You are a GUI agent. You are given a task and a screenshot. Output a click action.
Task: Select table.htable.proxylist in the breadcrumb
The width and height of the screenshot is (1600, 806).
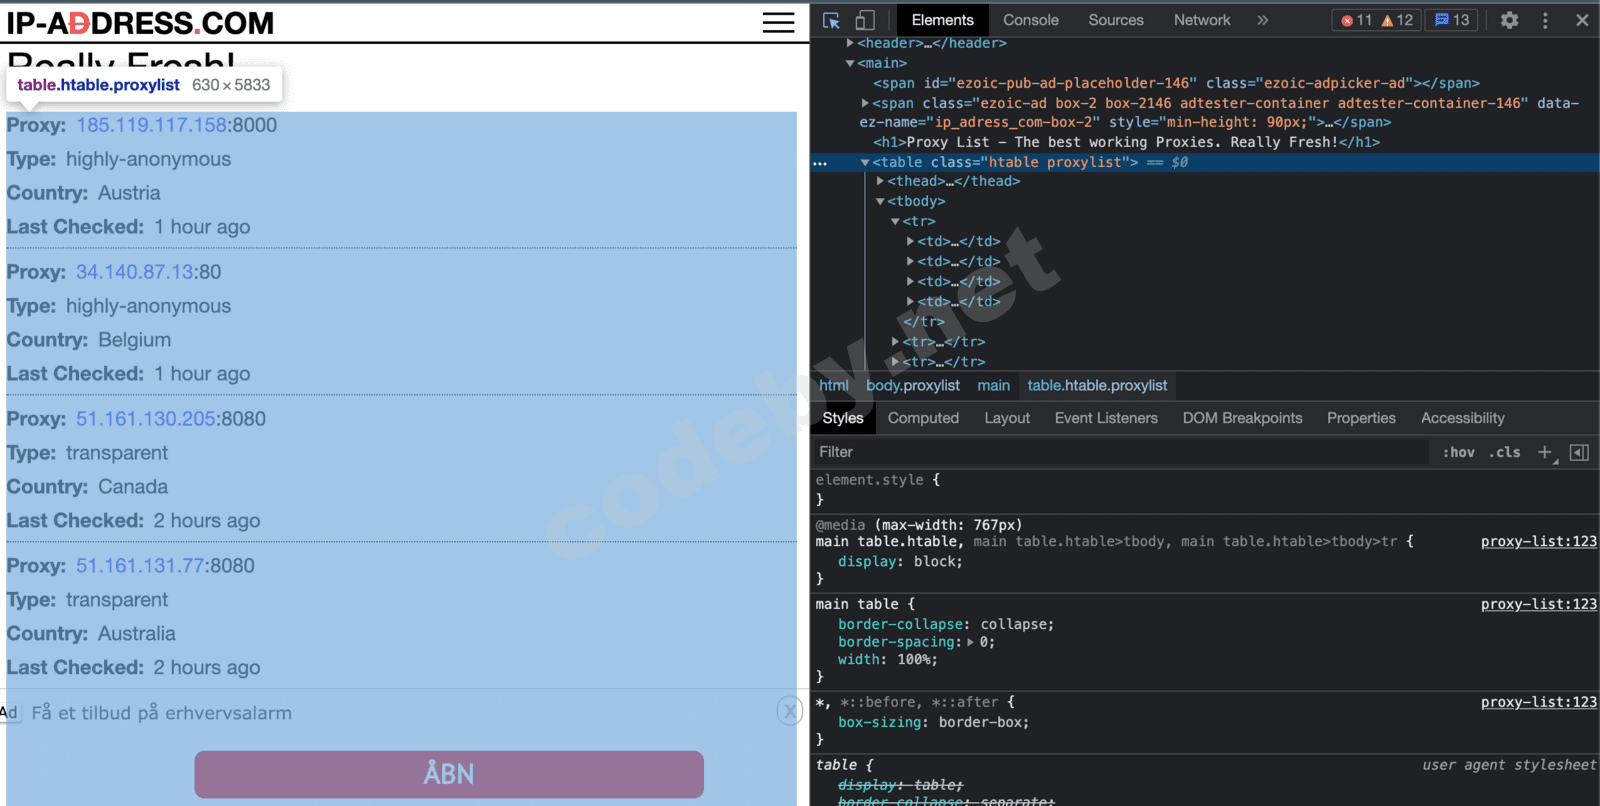tap(1097, 385)
